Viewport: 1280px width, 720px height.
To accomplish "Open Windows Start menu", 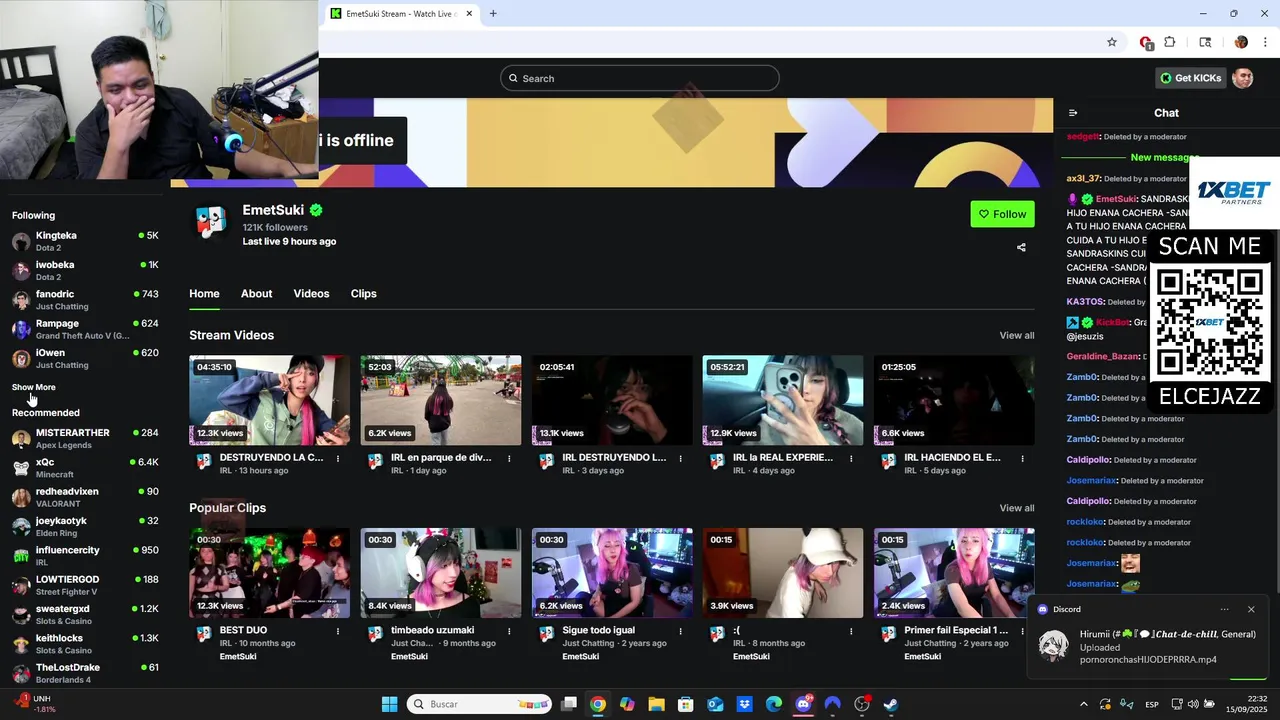I will [389, 704].
